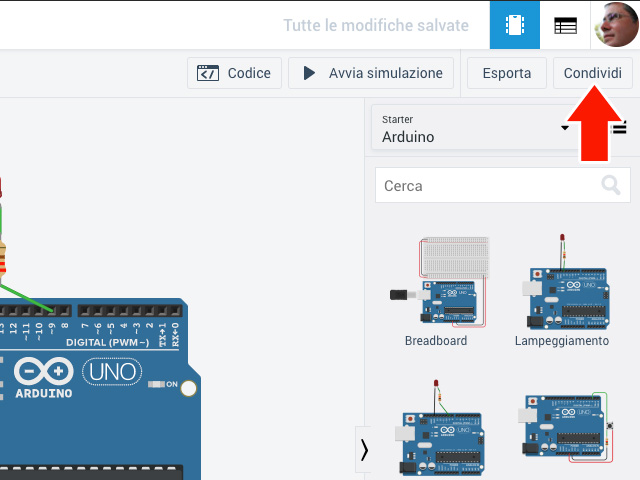Click into the Cerca search field

click(485, 185)
